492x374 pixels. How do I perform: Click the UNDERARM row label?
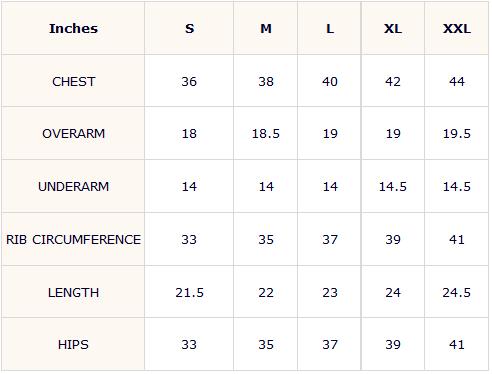pos(73,187)
